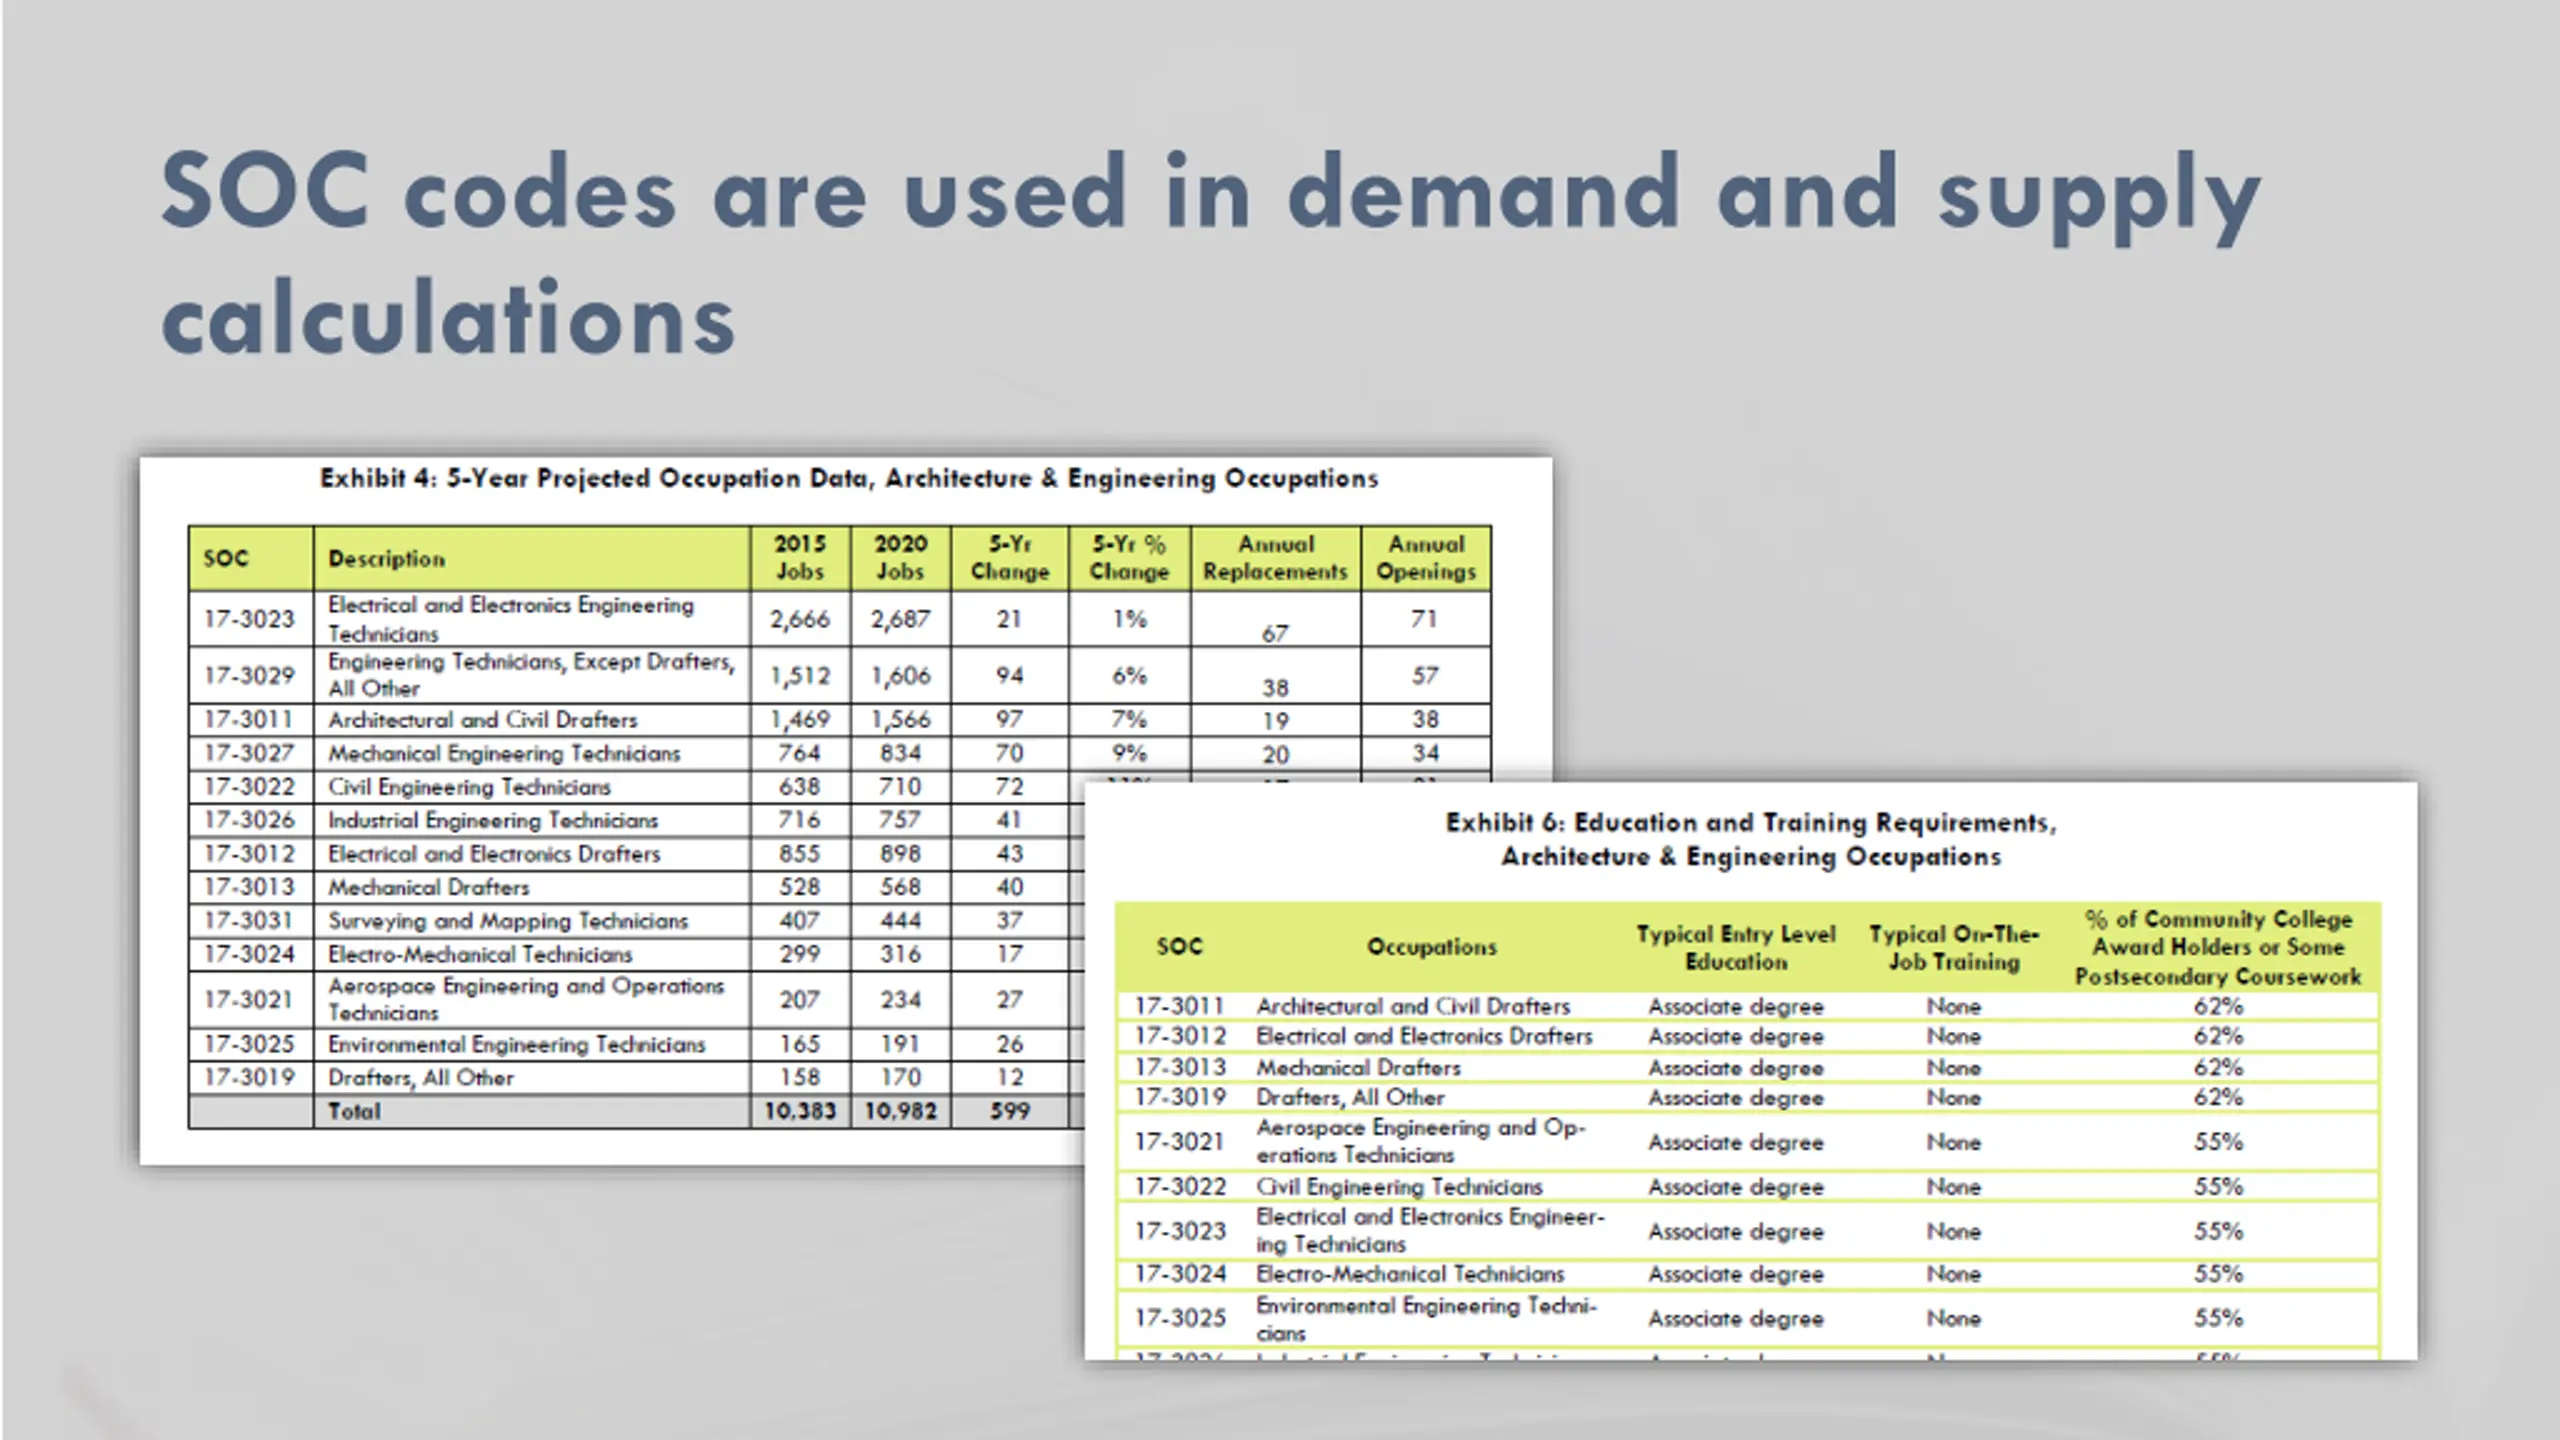Click the 207 jobs value

[x=800, y=1000]
